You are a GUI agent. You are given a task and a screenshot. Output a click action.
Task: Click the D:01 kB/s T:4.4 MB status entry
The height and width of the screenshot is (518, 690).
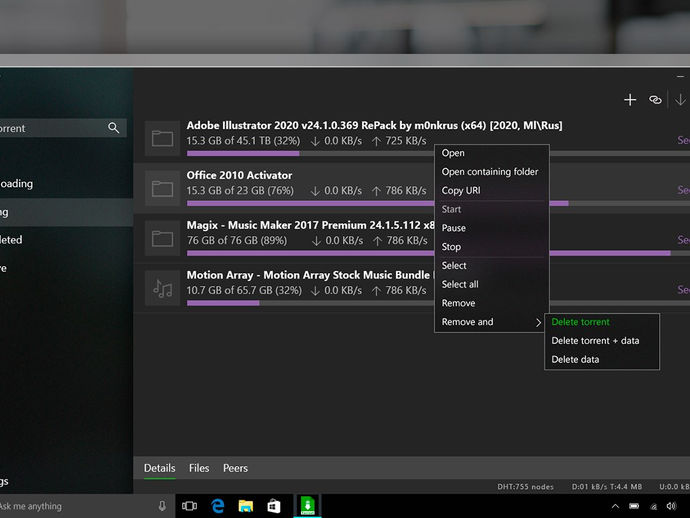click(607, 487)
